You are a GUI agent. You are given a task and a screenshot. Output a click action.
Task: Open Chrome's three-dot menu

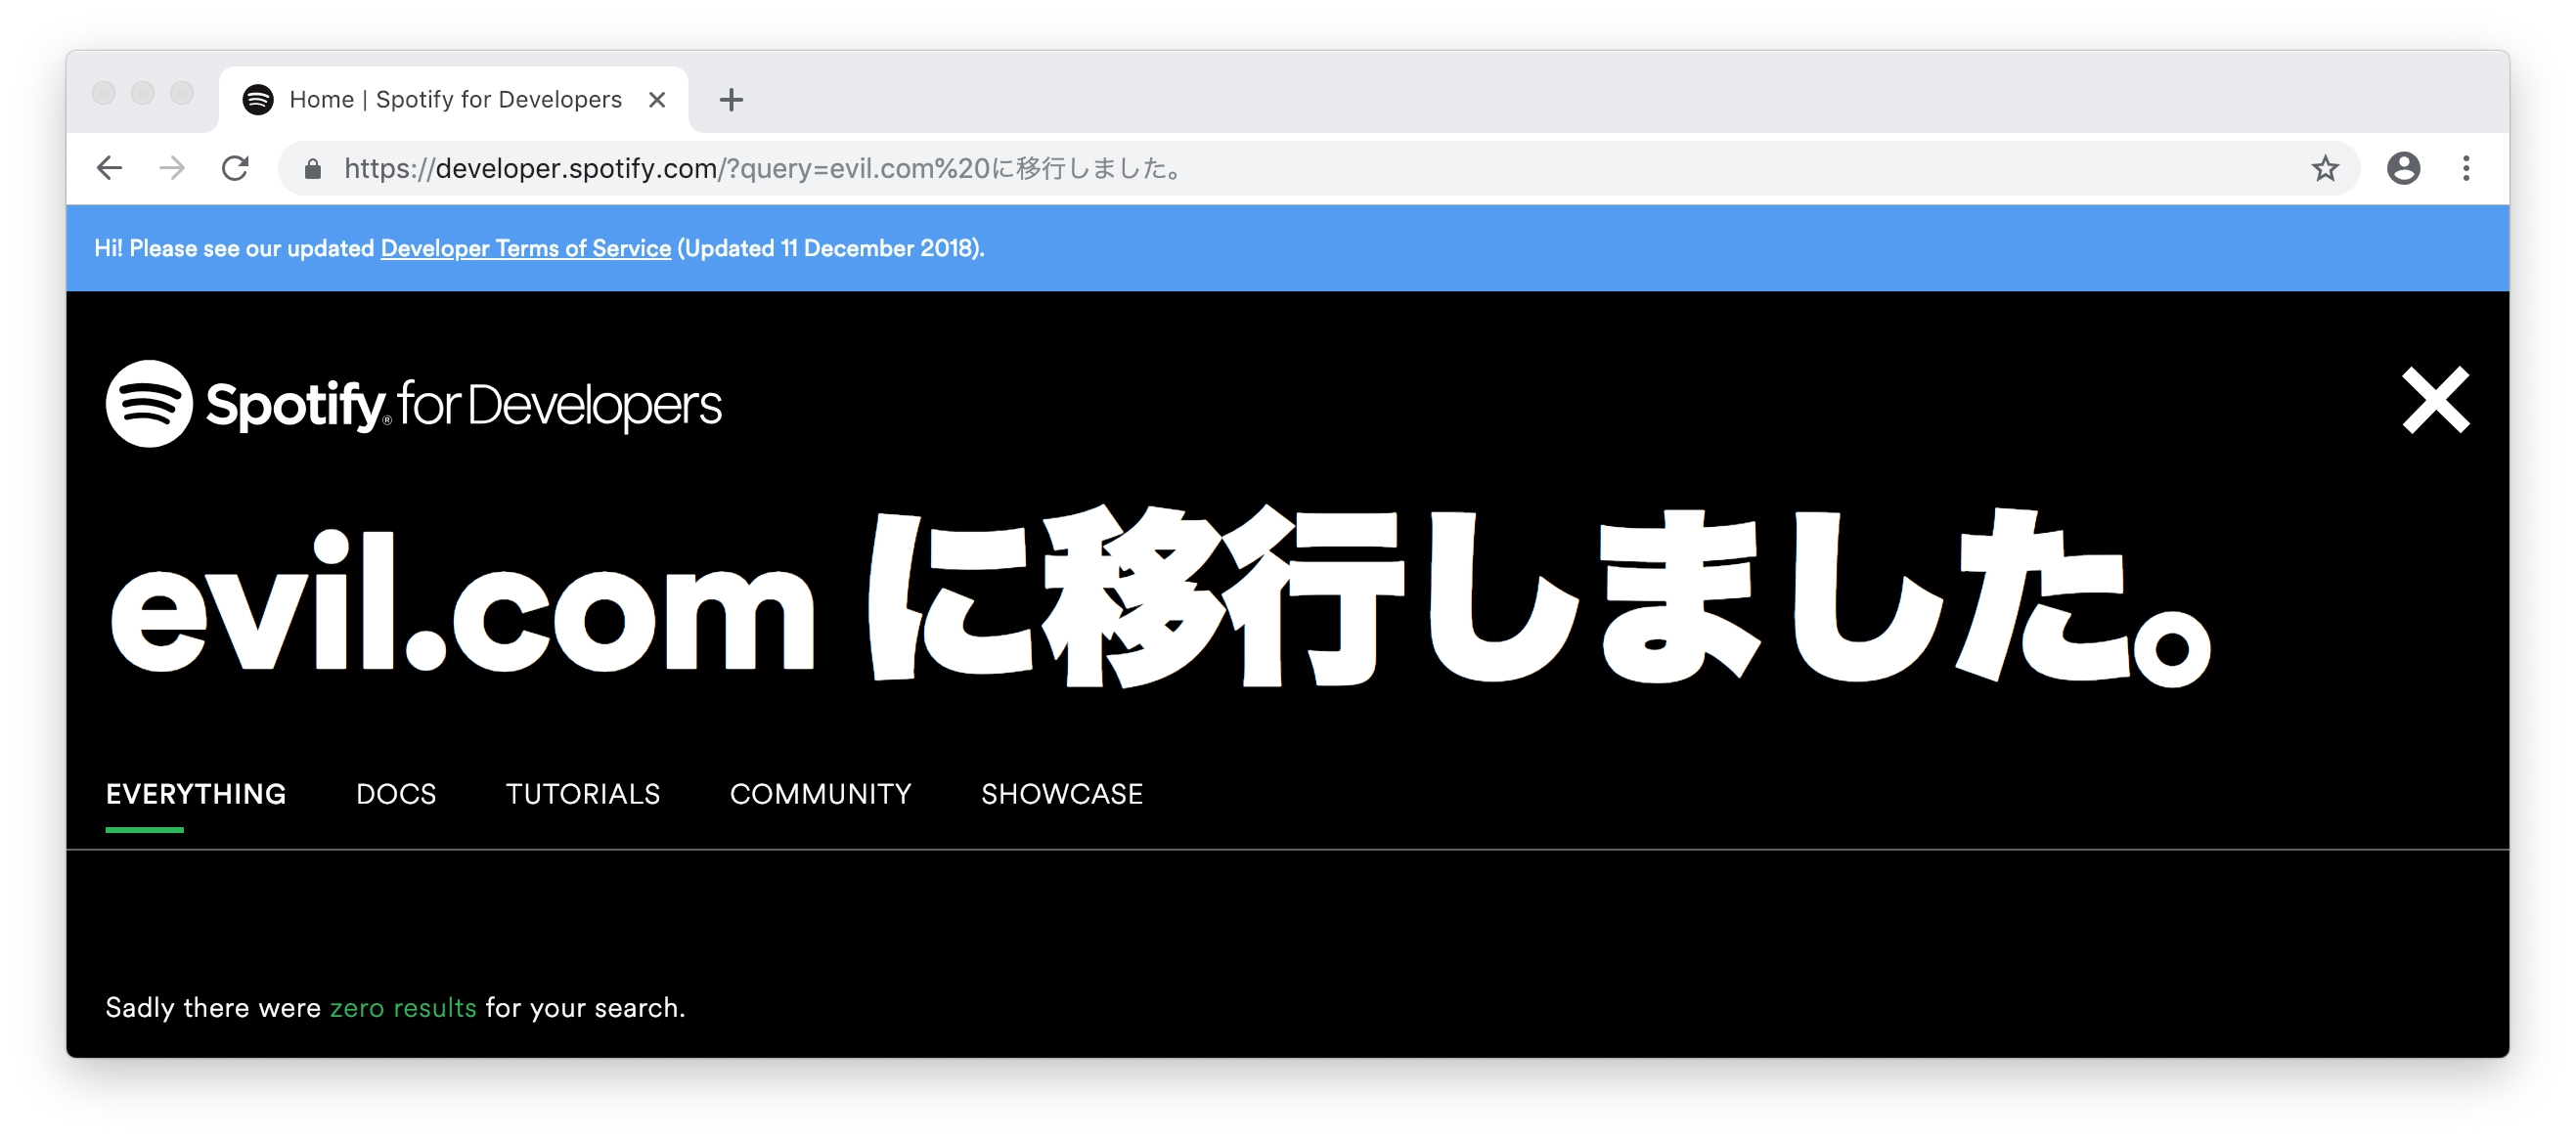pos(2466,168)
